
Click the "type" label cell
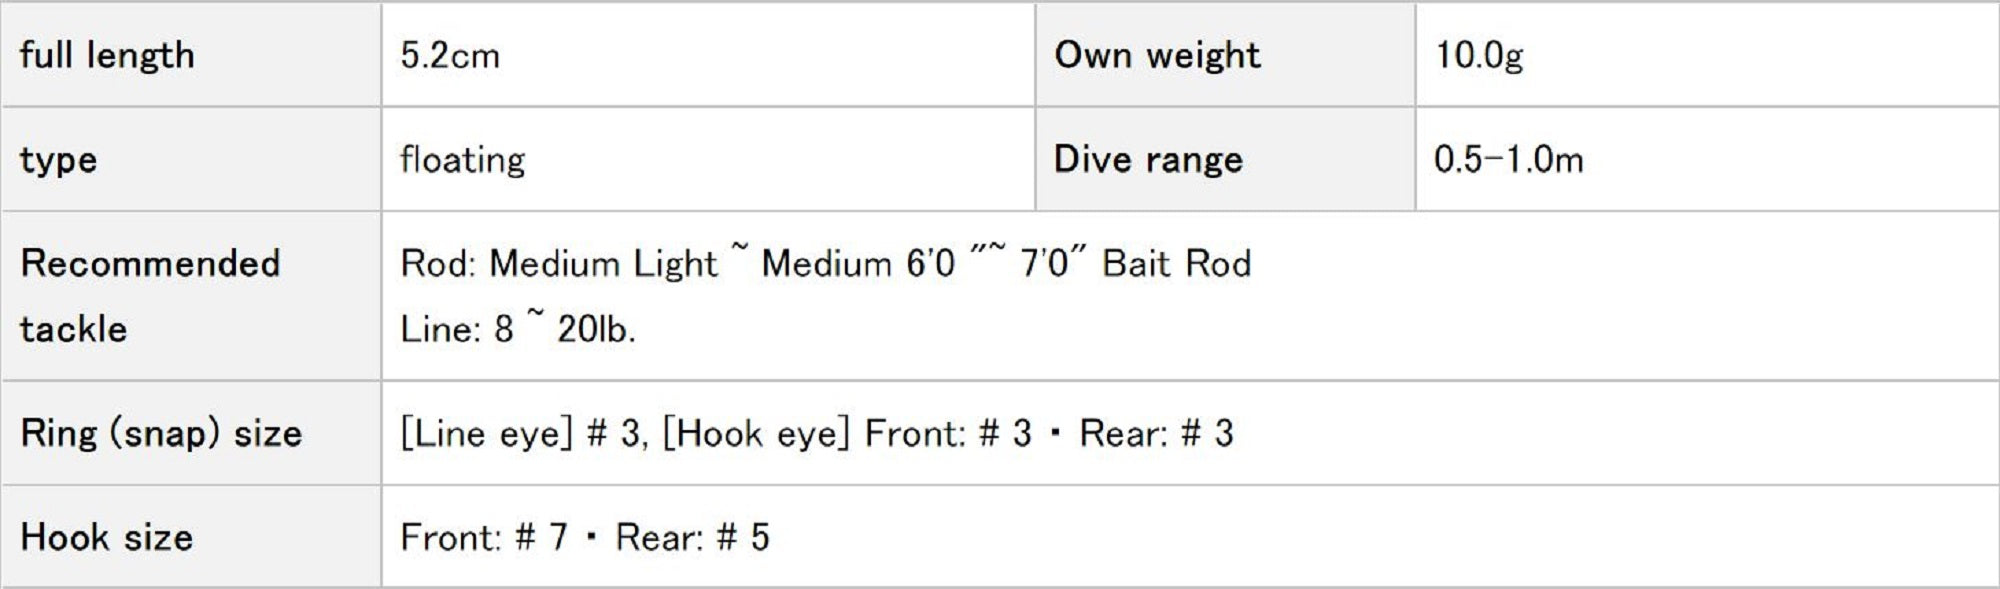pyautogui.click(x=58, y=160)
